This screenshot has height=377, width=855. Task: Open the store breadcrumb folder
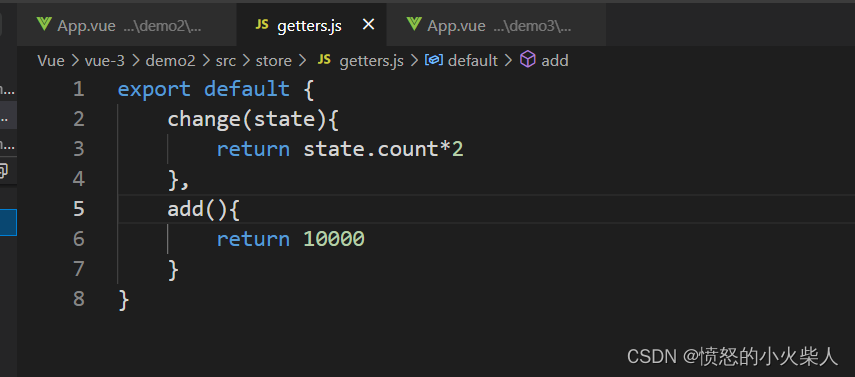tap(274, 61)
